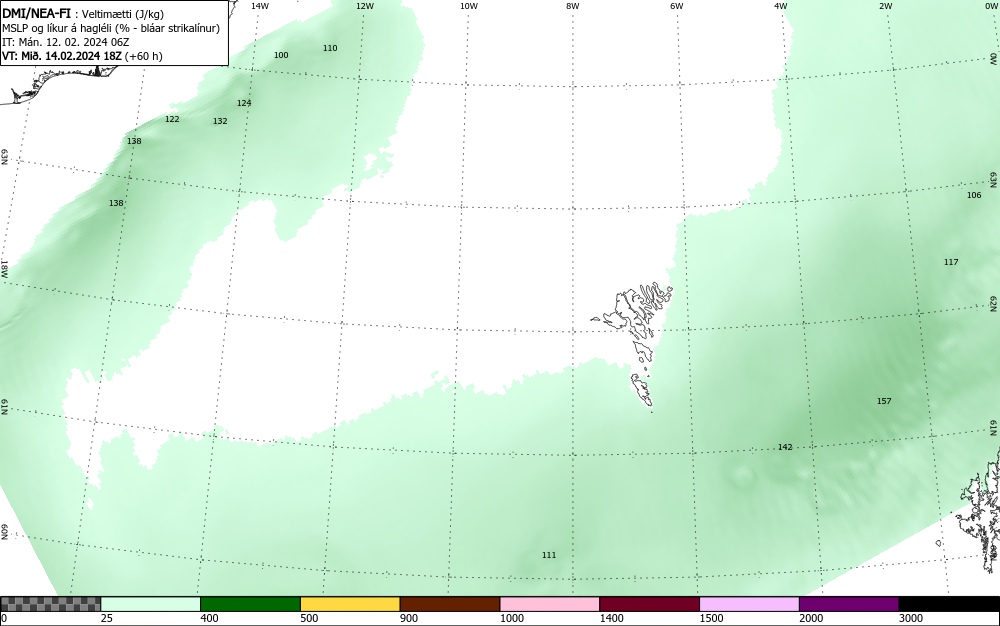Image resolution: width=1000 pixels, height=626 pixels.
Task: Click the checkered 0–25 legend swatch
Action: pos(50,604)
